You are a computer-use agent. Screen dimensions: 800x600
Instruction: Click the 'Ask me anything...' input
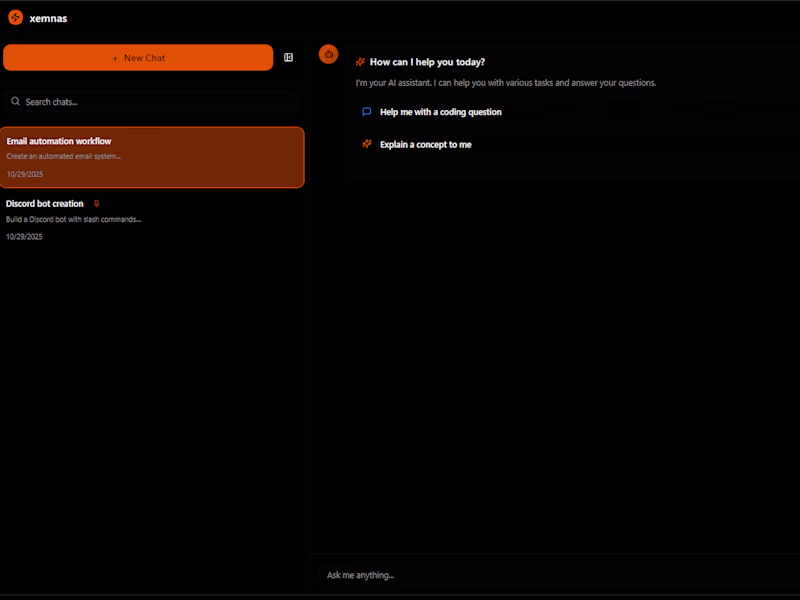point(559,575)
